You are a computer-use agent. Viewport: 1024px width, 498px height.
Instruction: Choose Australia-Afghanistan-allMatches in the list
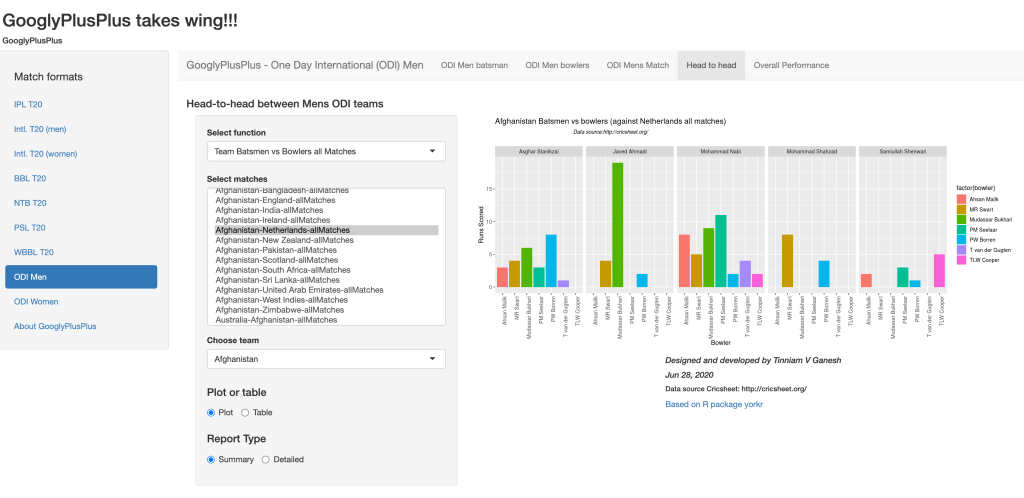tap(275, 320)
